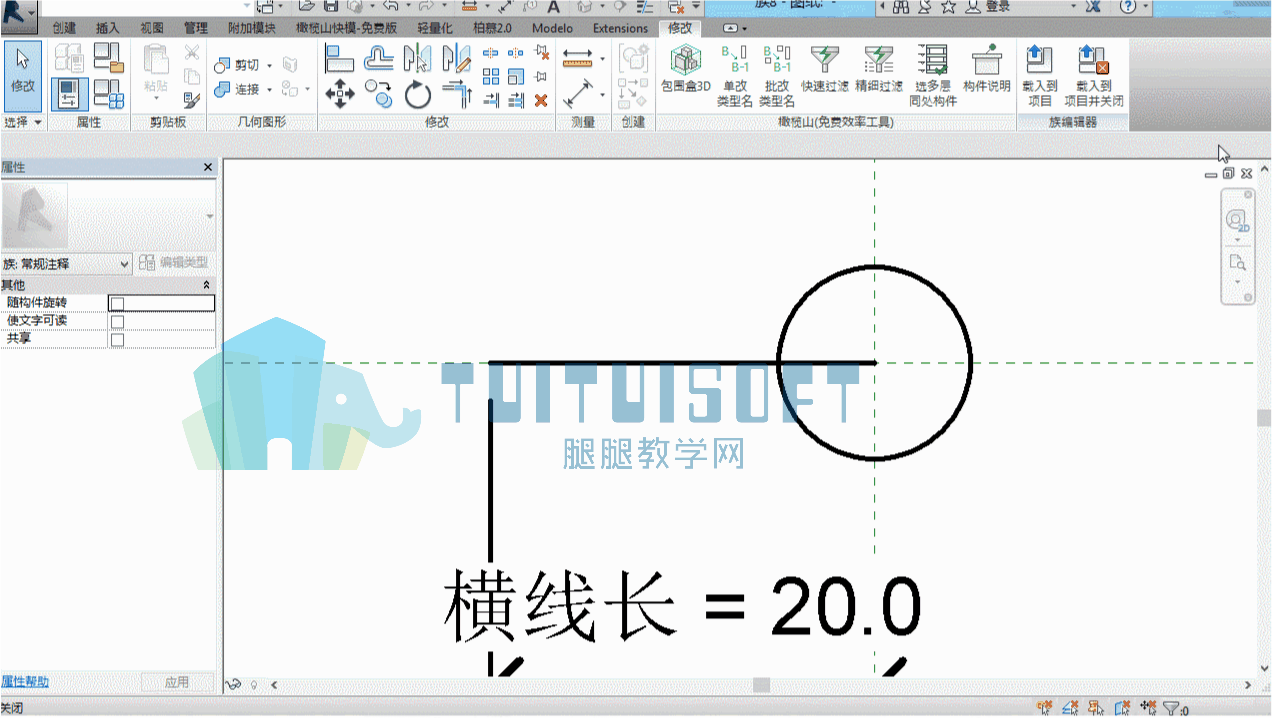Select the Array tool
1272x718 pixels.
coord(491,76)
